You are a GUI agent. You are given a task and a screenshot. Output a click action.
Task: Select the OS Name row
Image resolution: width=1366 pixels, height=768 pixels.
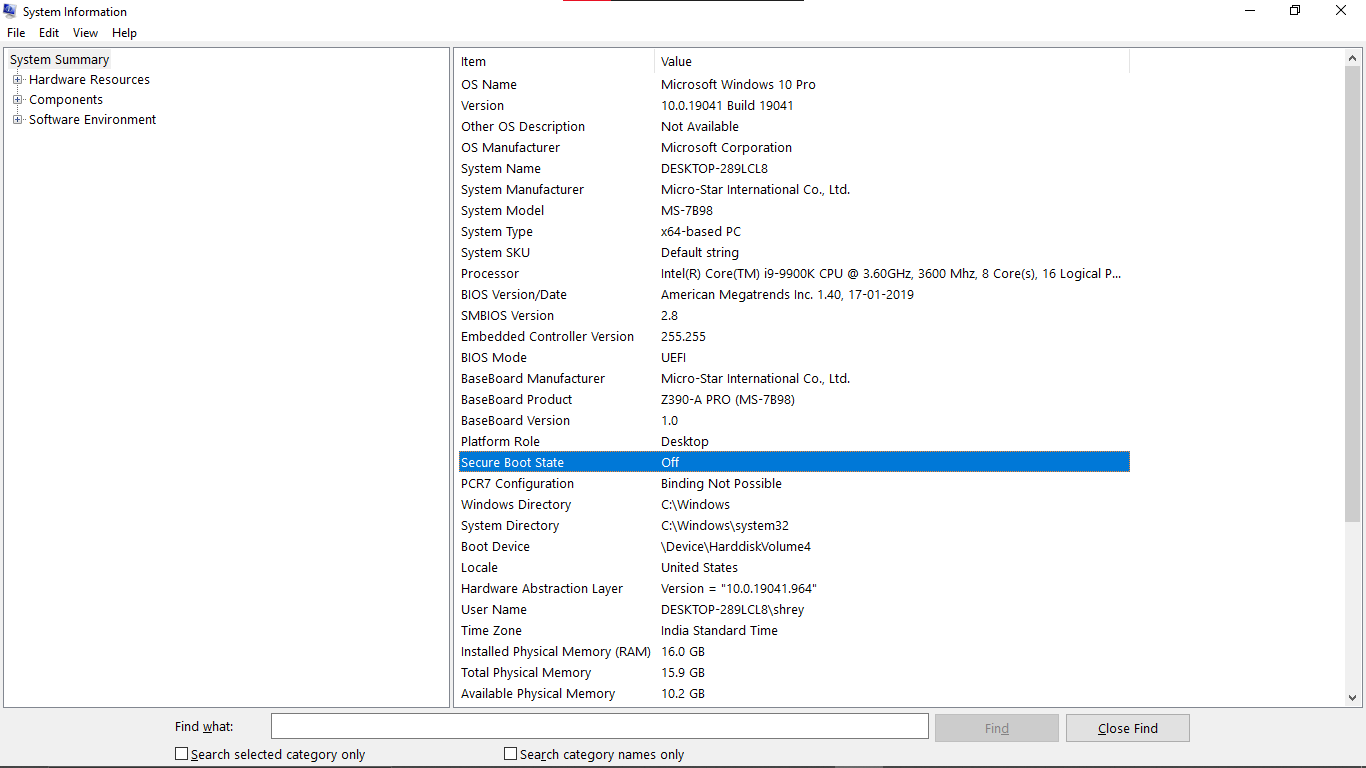pos(794,85)
